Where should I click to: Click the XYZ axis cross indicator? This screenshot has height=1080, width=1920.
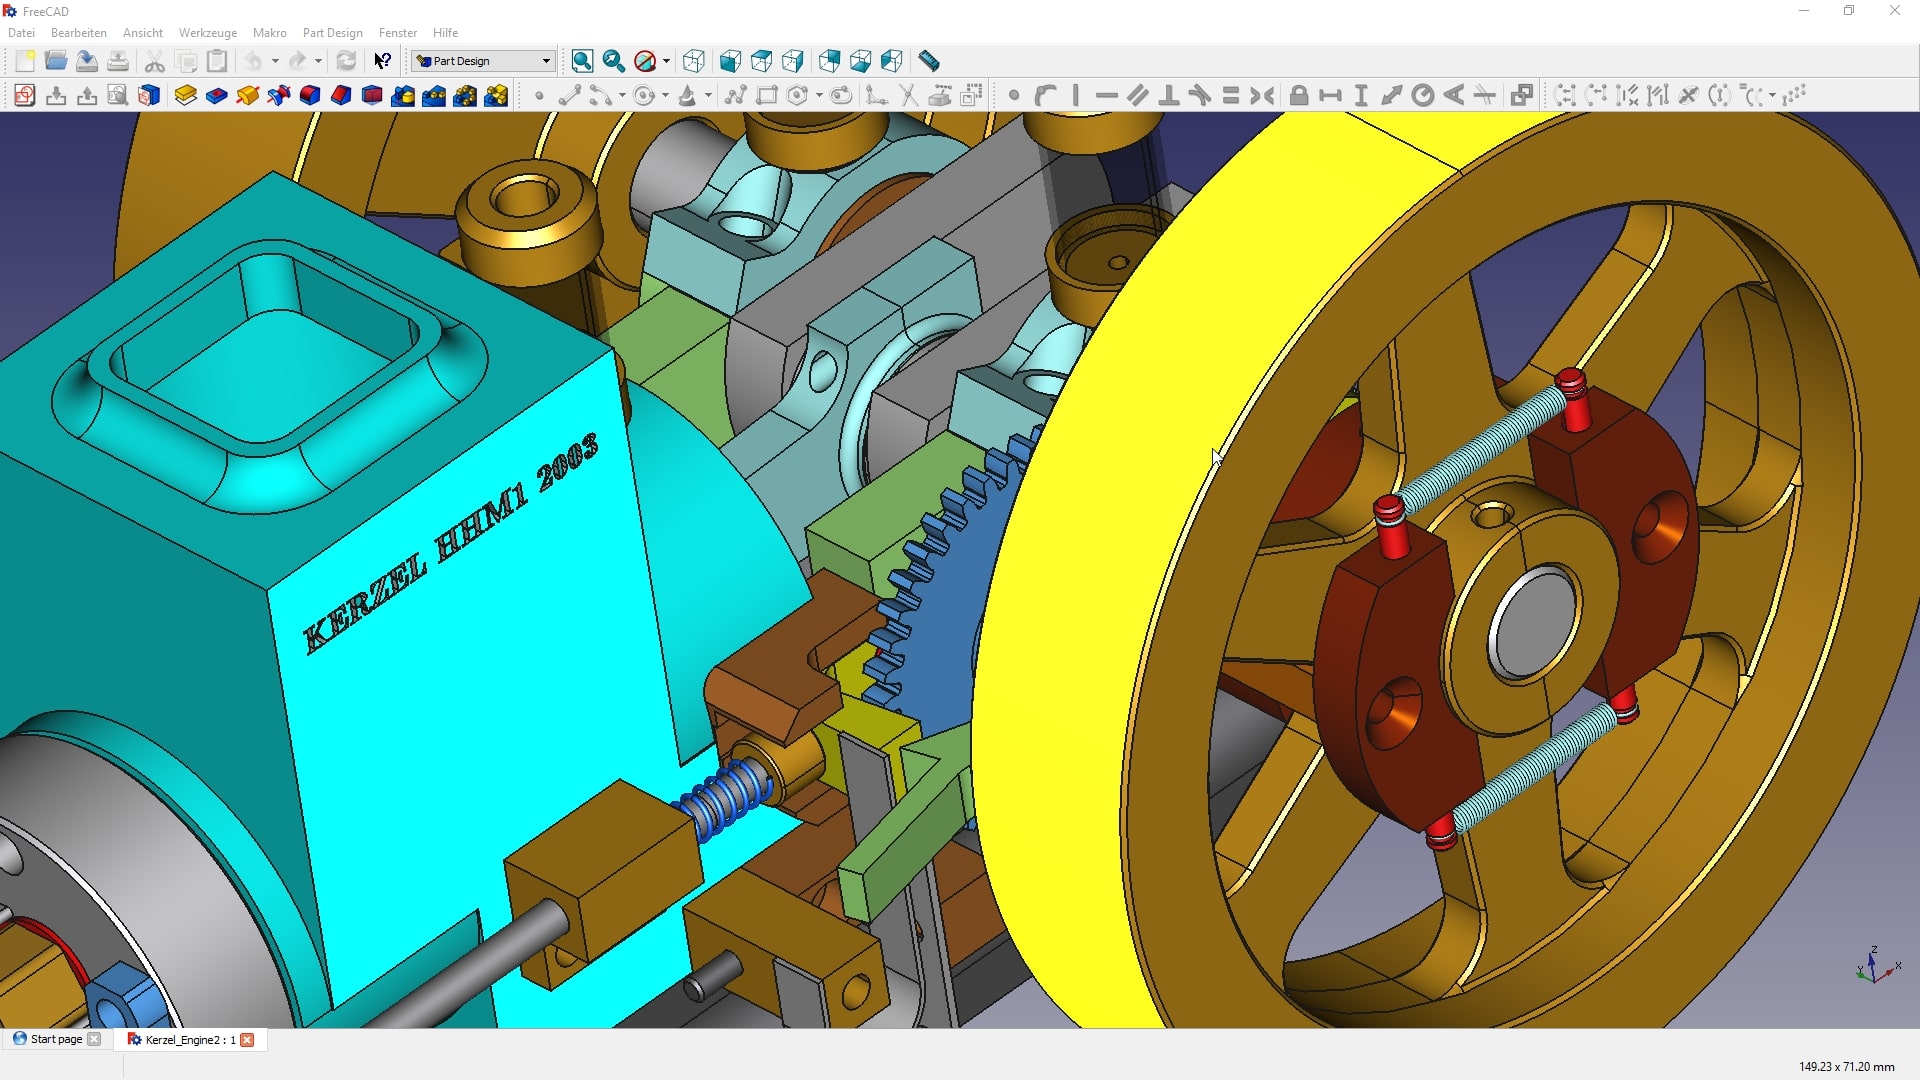click(1878, 965)
